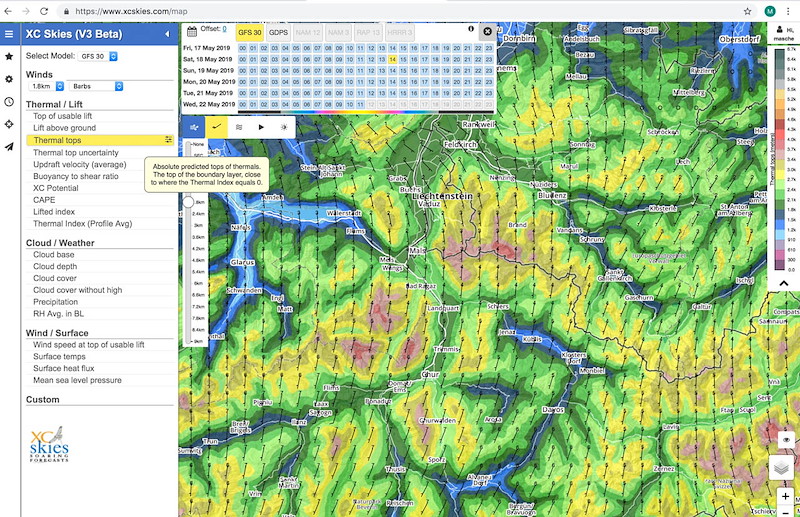This screenshot has width=800, height=517.
Task: Toggle map visibility eye button
Action: point(786,439)
